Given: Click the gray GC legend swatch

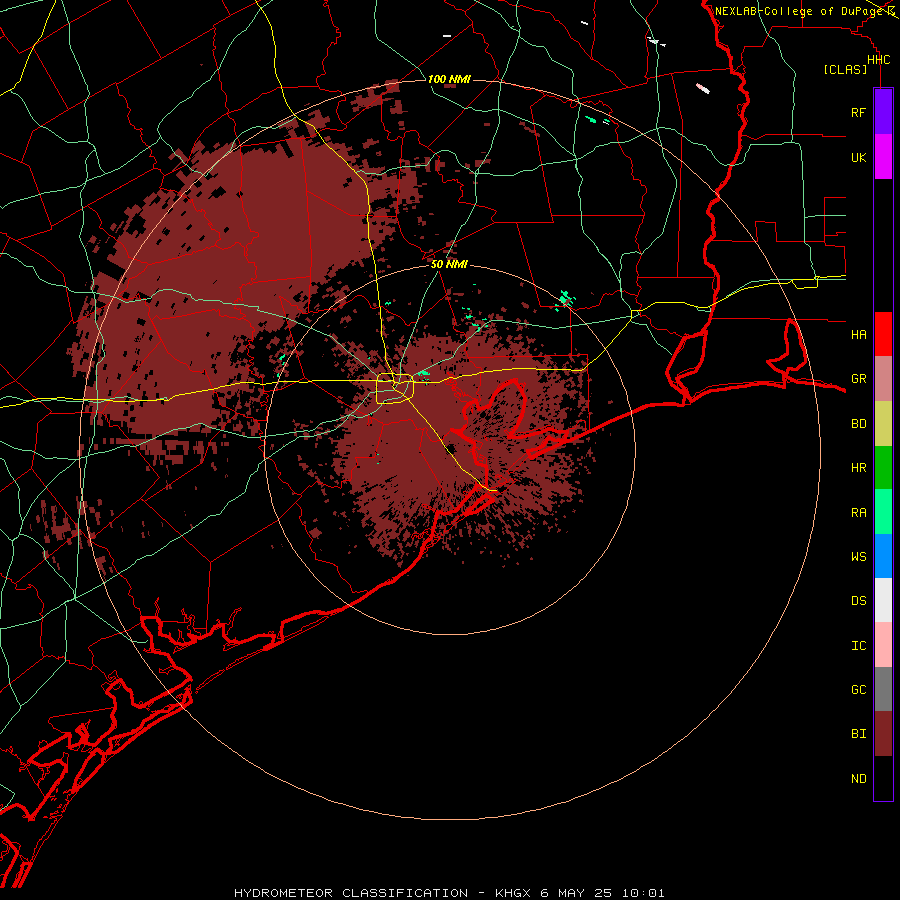Looking at the screenshot, I should point(883,689).
